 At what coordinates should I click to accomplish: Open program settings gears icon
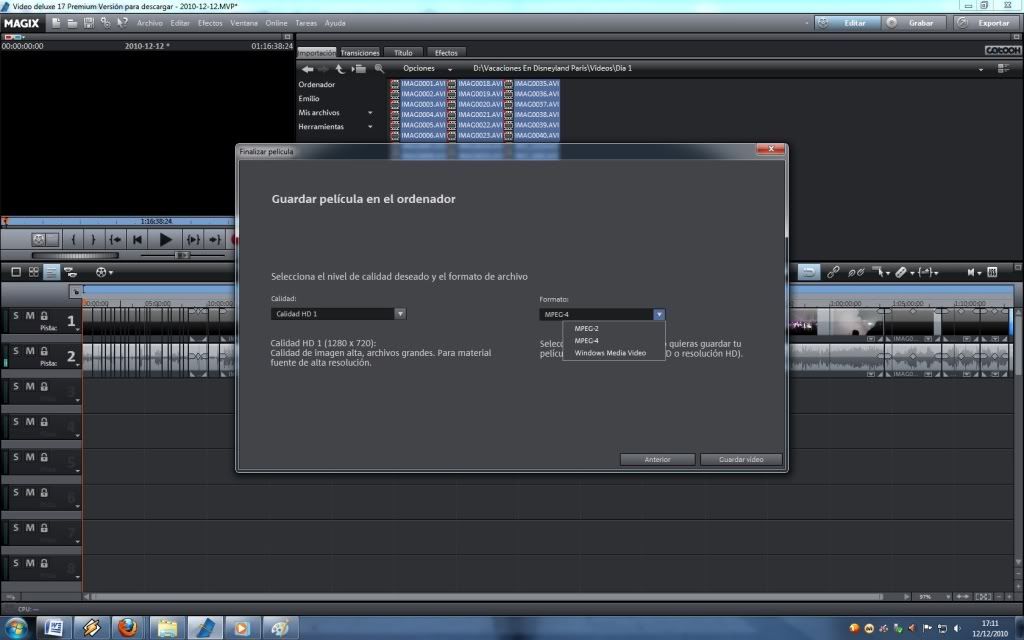(x=105, y=23)
